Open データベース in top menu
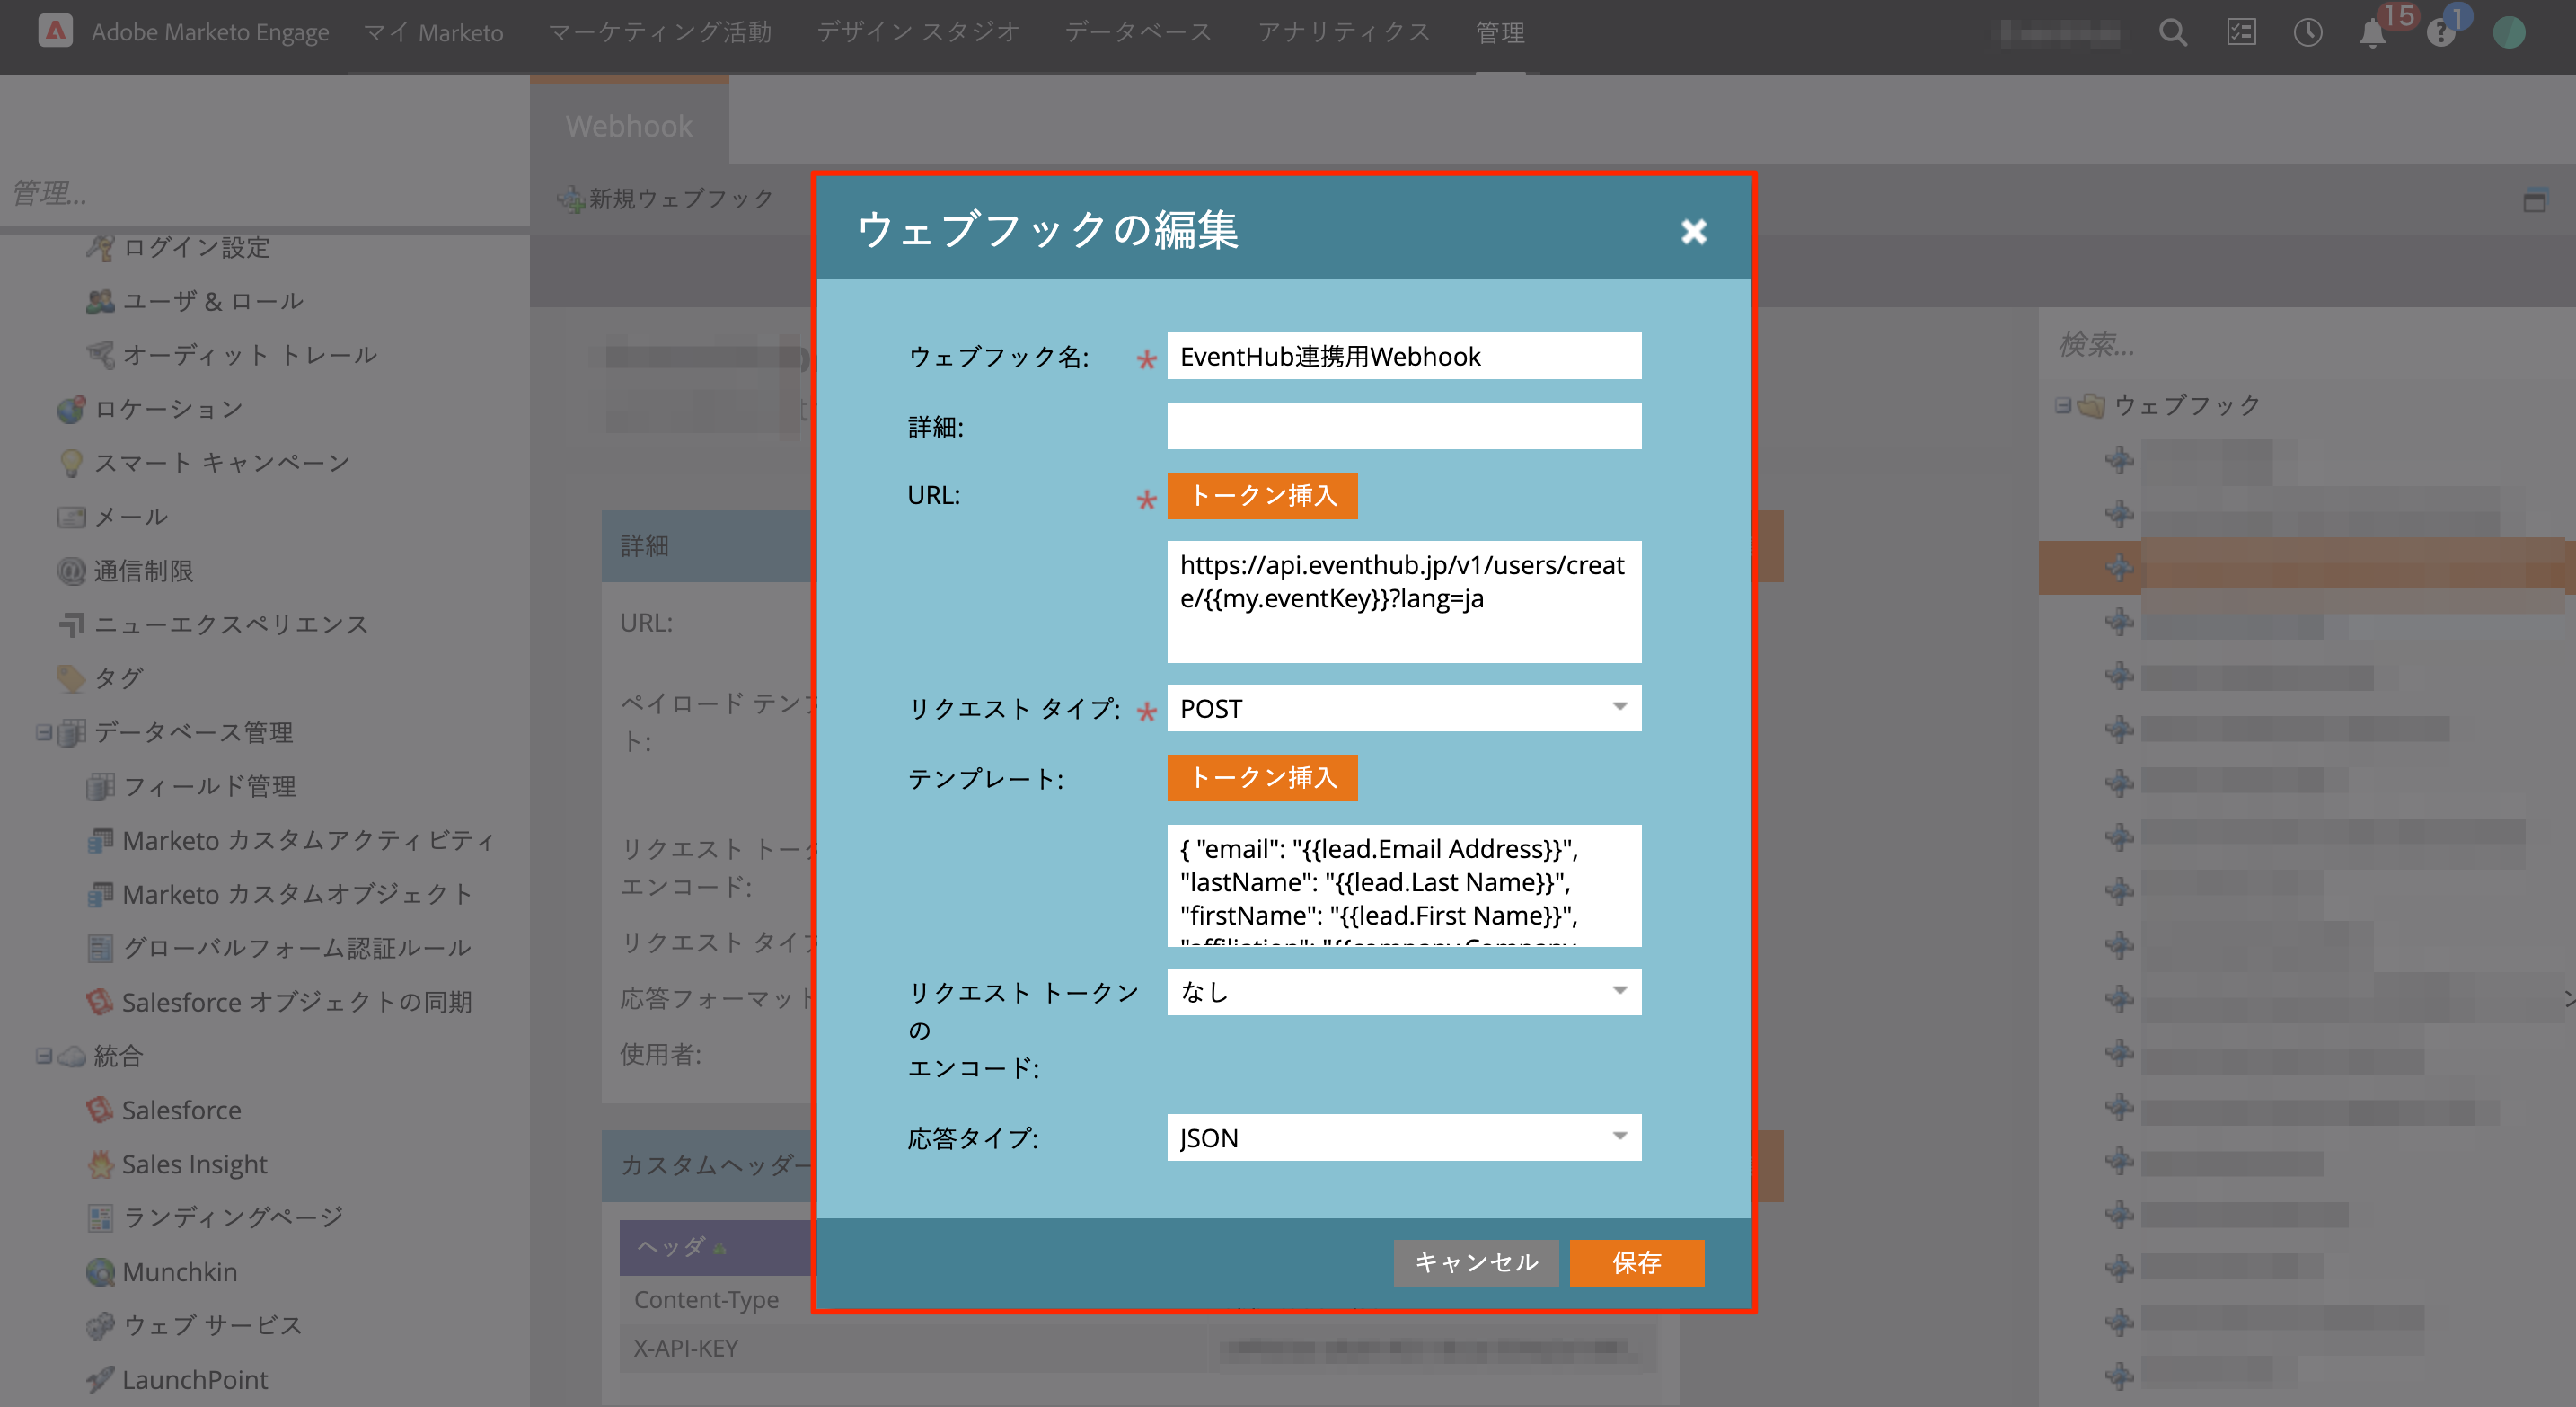The height and width of the screenshot is (1407, 2576). (1138, 33)
